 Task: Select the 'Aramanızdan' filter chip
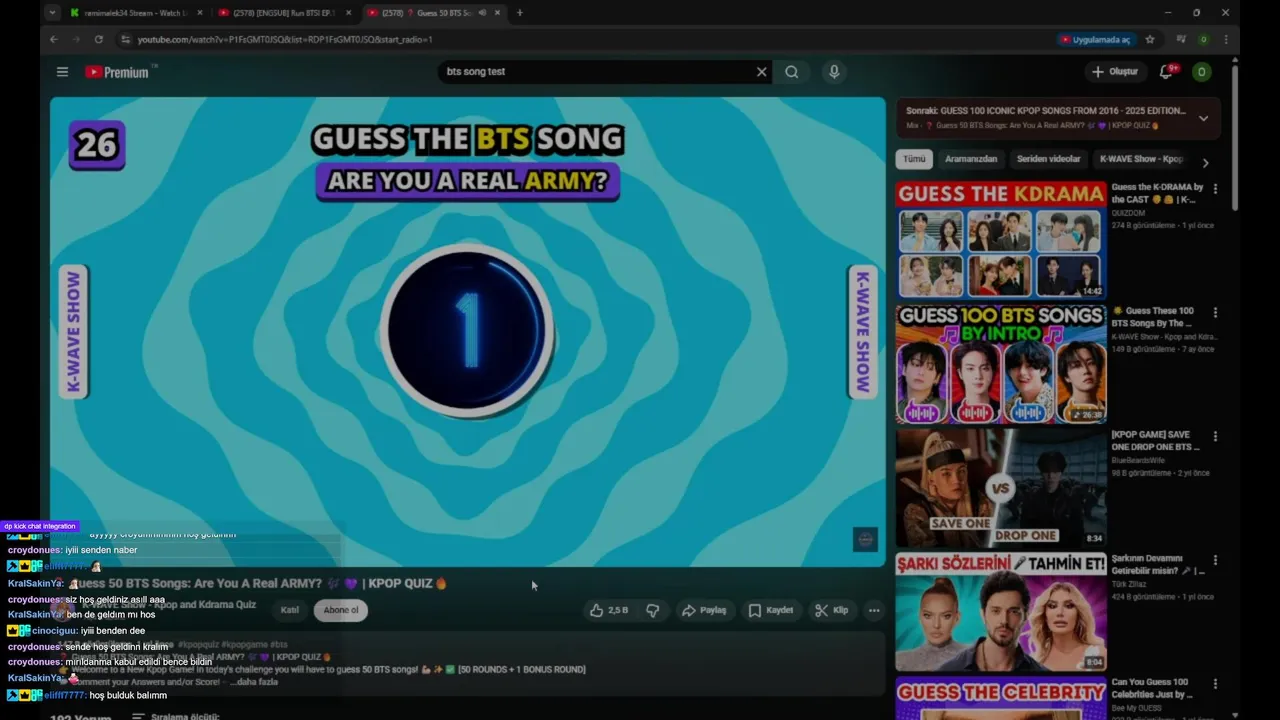971,159
